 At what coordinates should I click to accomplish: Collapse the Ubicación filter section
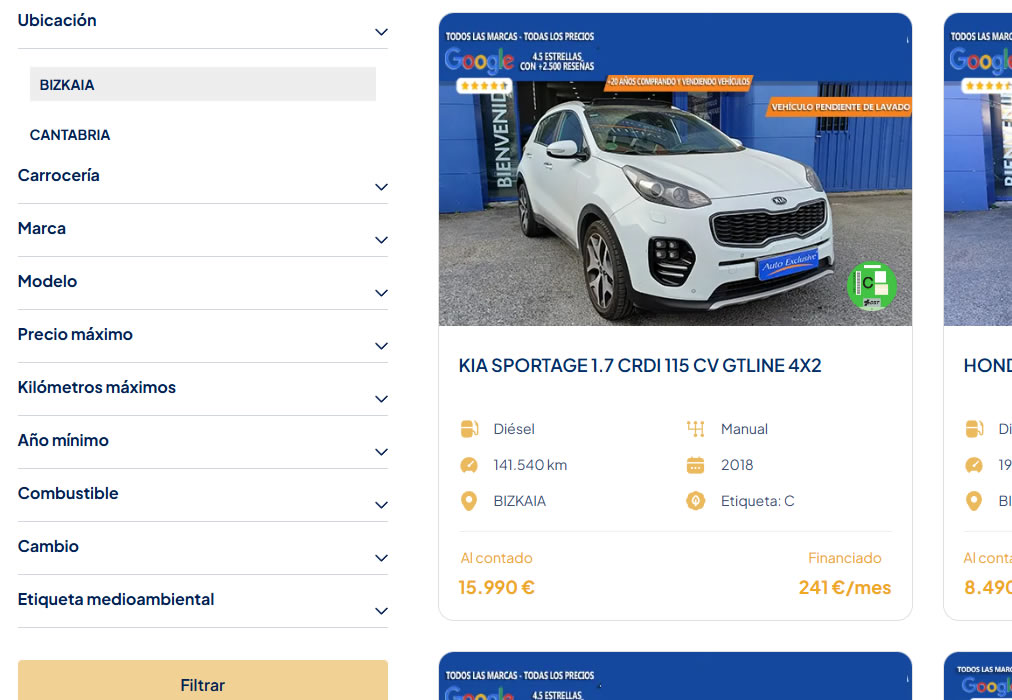381,32
